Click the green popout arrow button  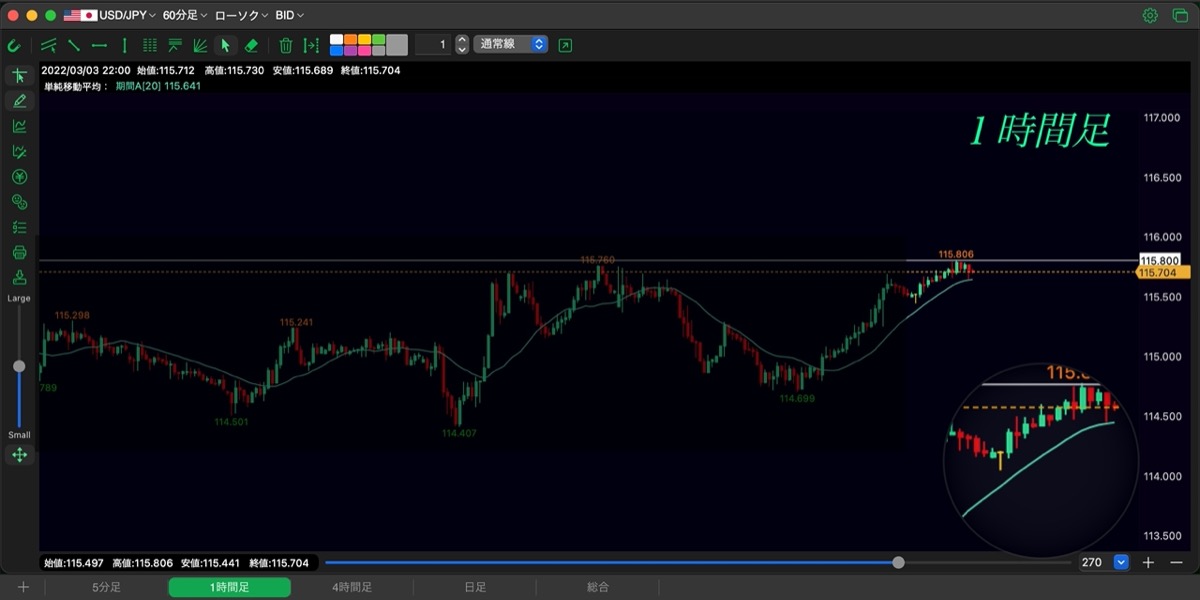click(x=565, y=45)
